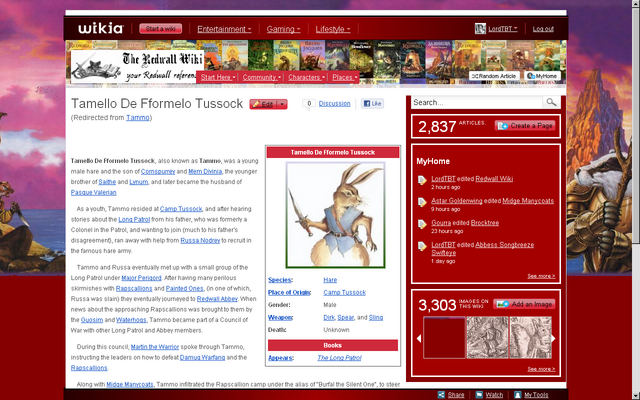Viewport: 640px width, 400px height.
Task: Open the rightmost engraving gallery thumbnail
Action: click(x=531, y=338)
